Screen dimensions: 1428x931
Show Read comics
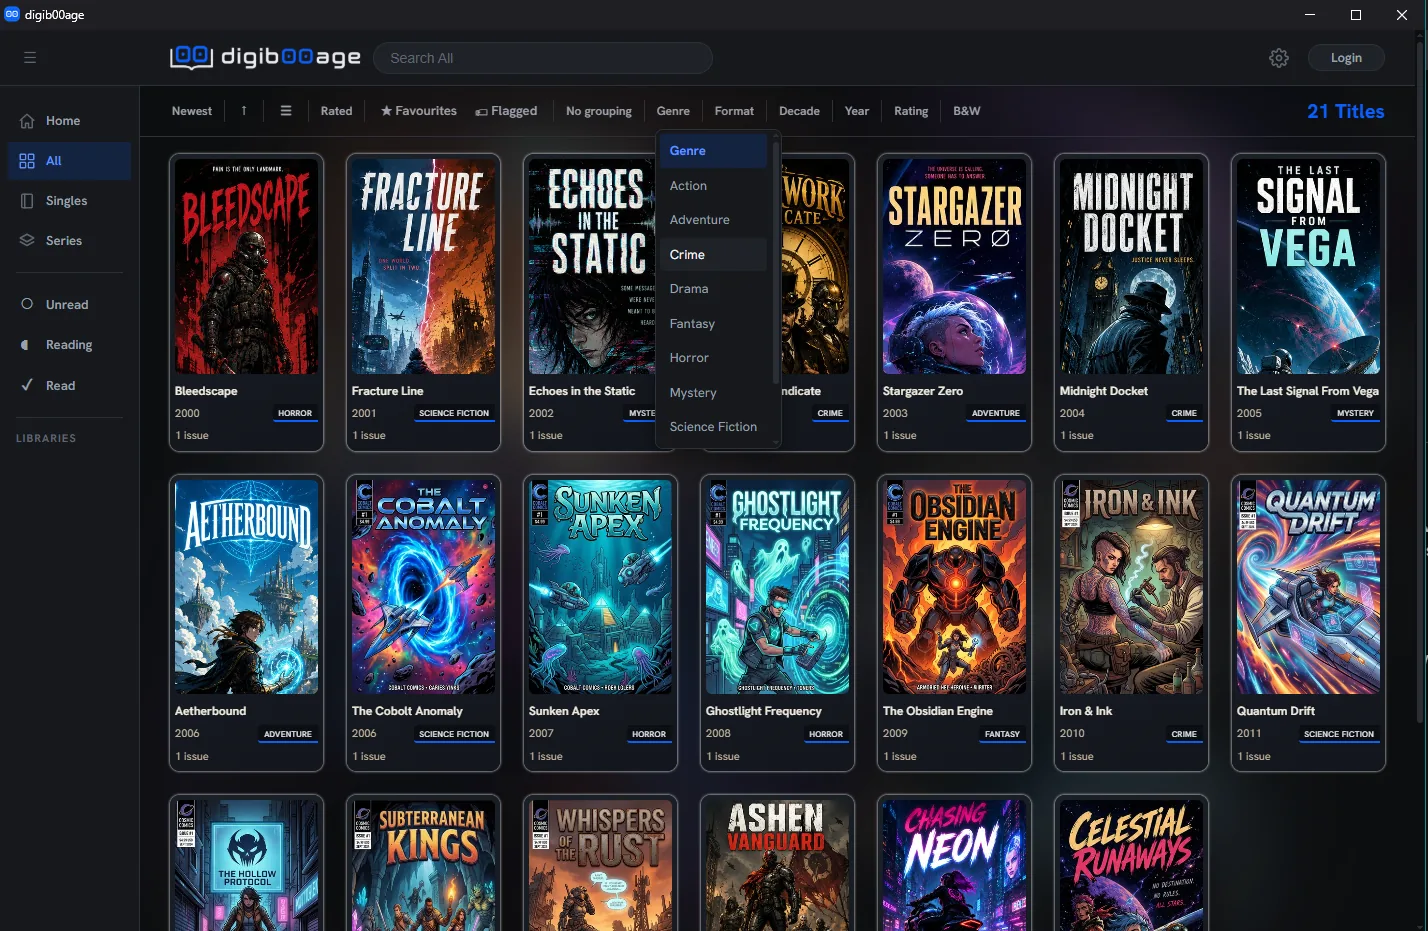70,386
